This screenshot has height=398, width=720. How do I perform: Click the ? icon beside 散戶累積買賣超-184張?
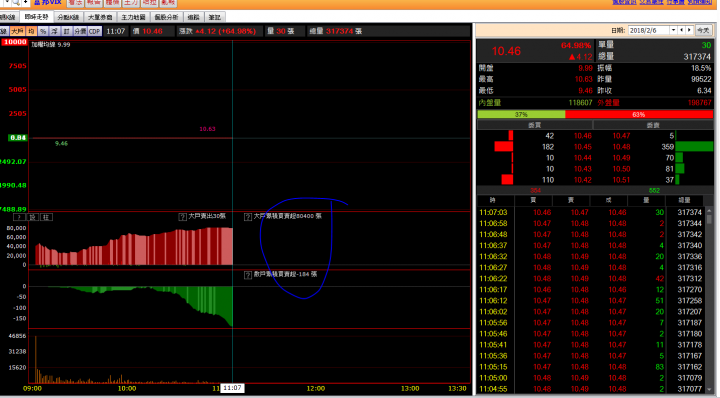pyautogui.click(x=248, y=275)
